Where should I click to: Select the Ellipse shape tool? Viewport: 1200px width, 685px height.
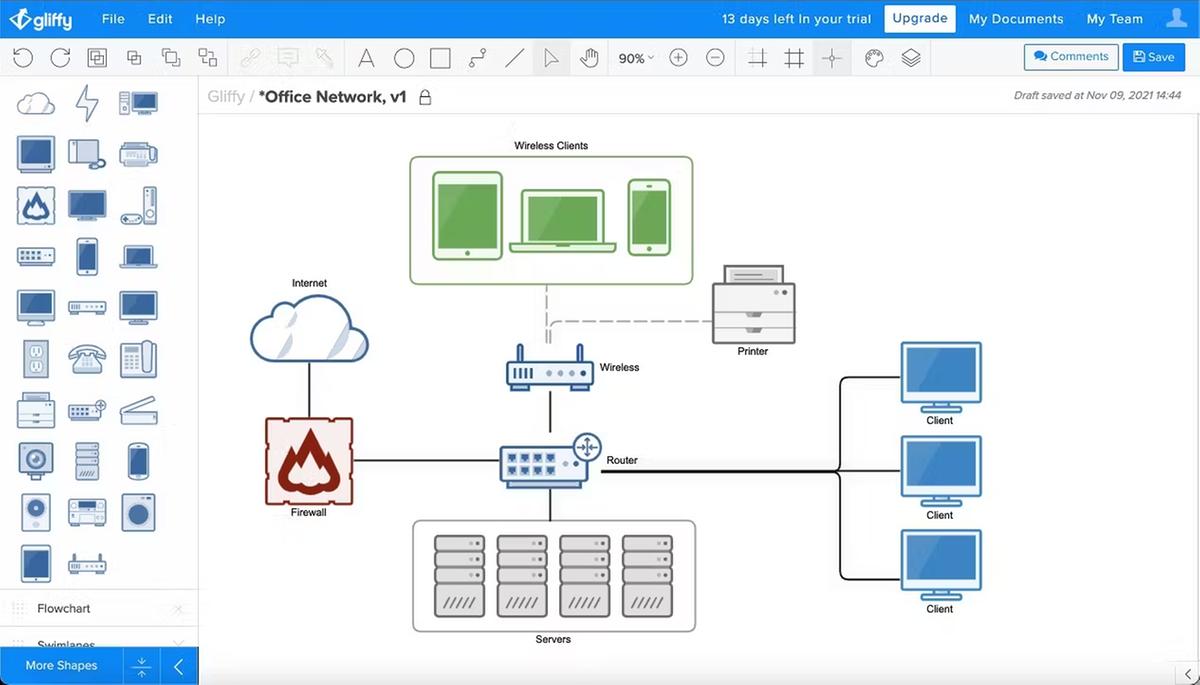tap(404, 58)
